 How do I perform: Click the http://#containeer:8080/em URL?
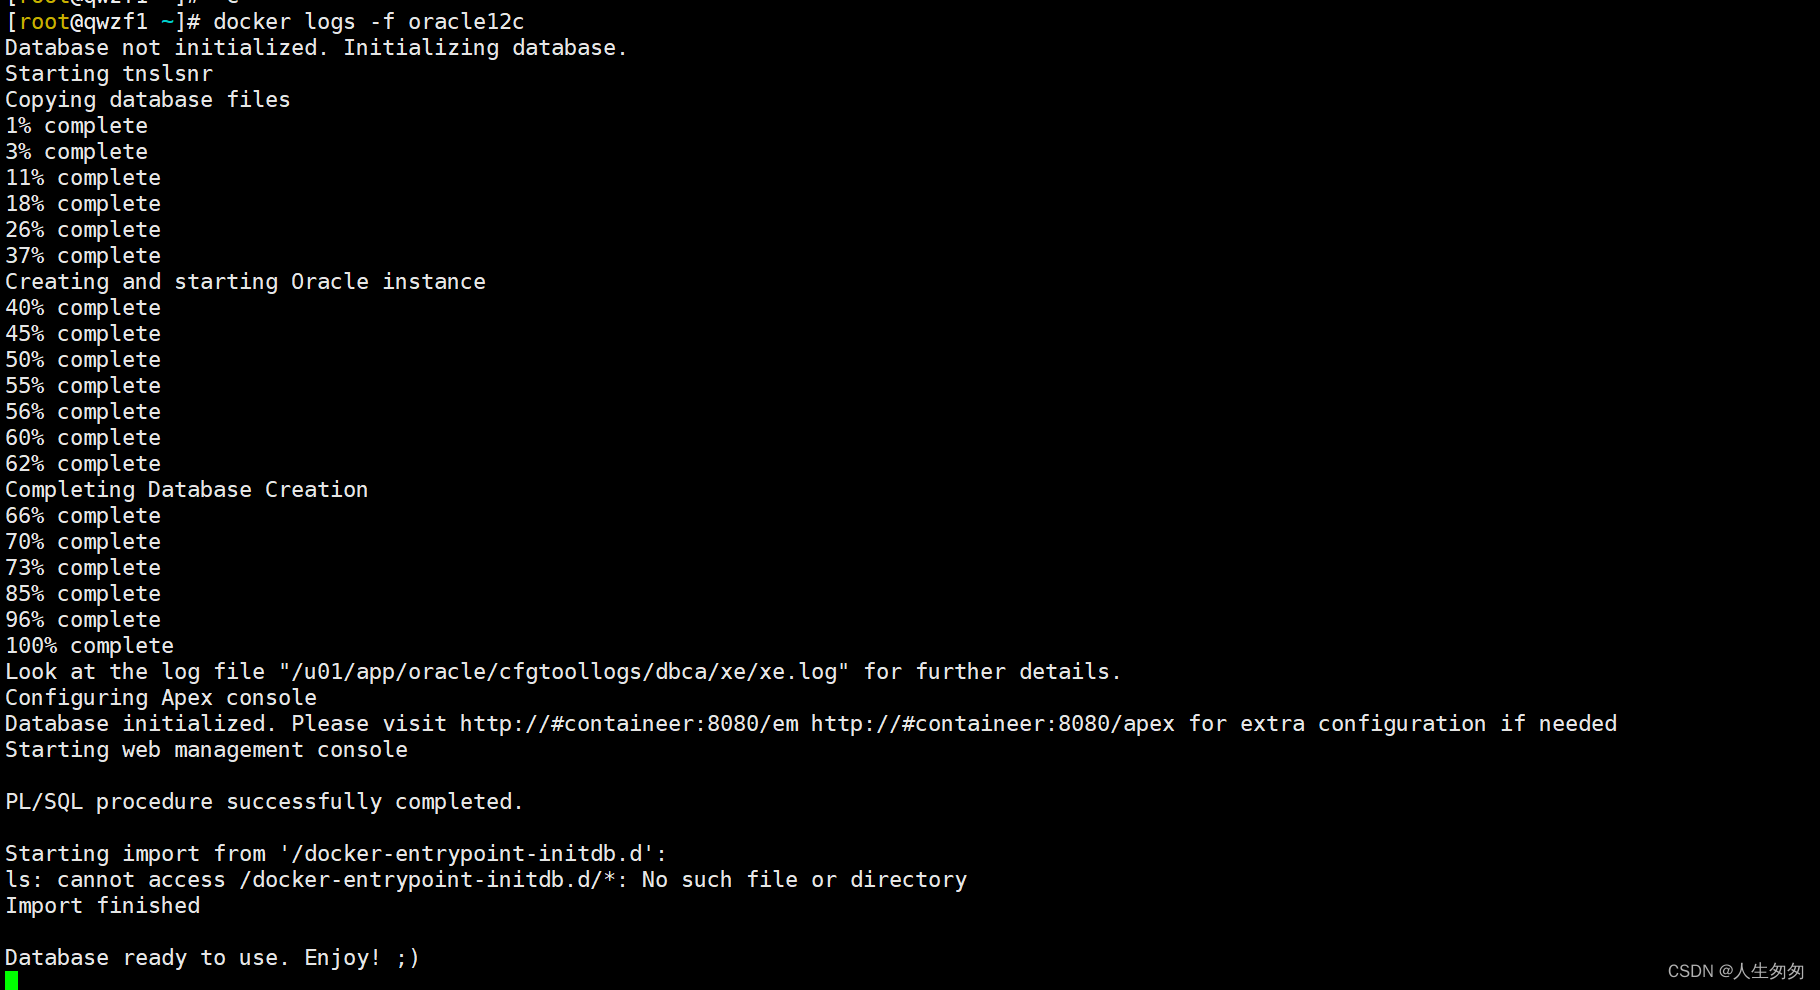[629, 724]
